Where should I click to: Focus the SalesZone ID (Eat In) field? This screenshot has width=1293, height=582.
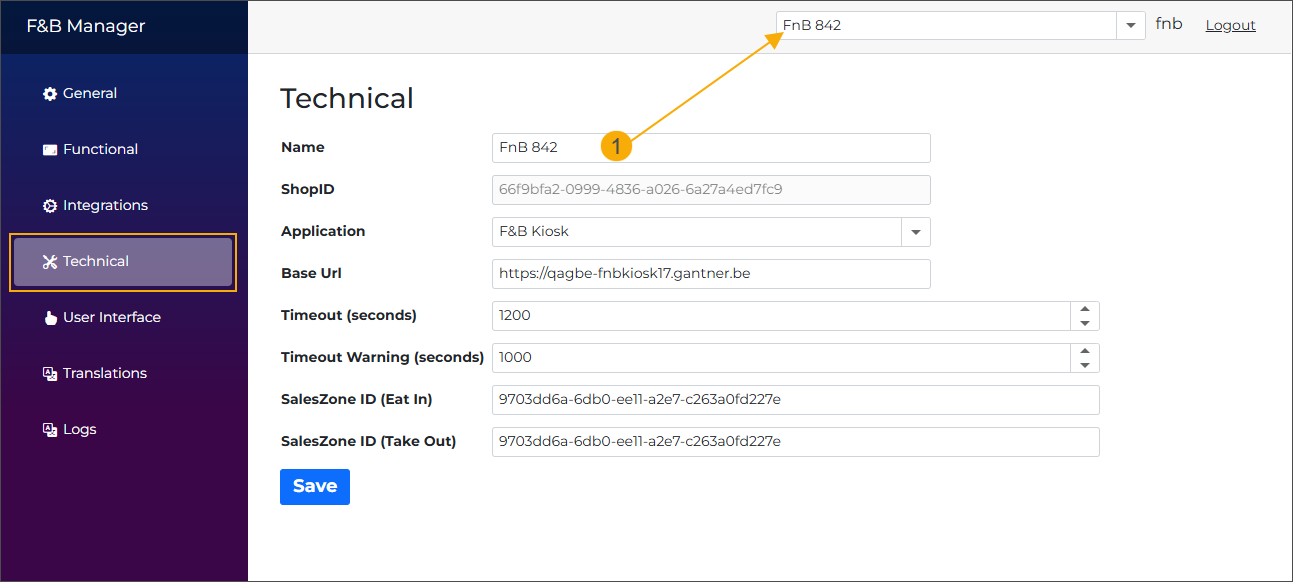pyautogui.click(x=795, y=400)
